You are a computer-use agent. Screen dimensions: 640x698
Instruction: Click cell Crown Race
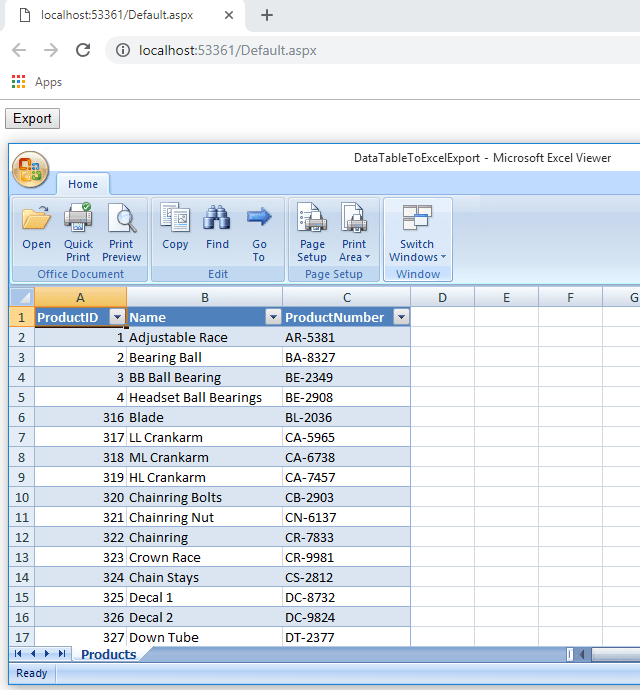[205, 557]
